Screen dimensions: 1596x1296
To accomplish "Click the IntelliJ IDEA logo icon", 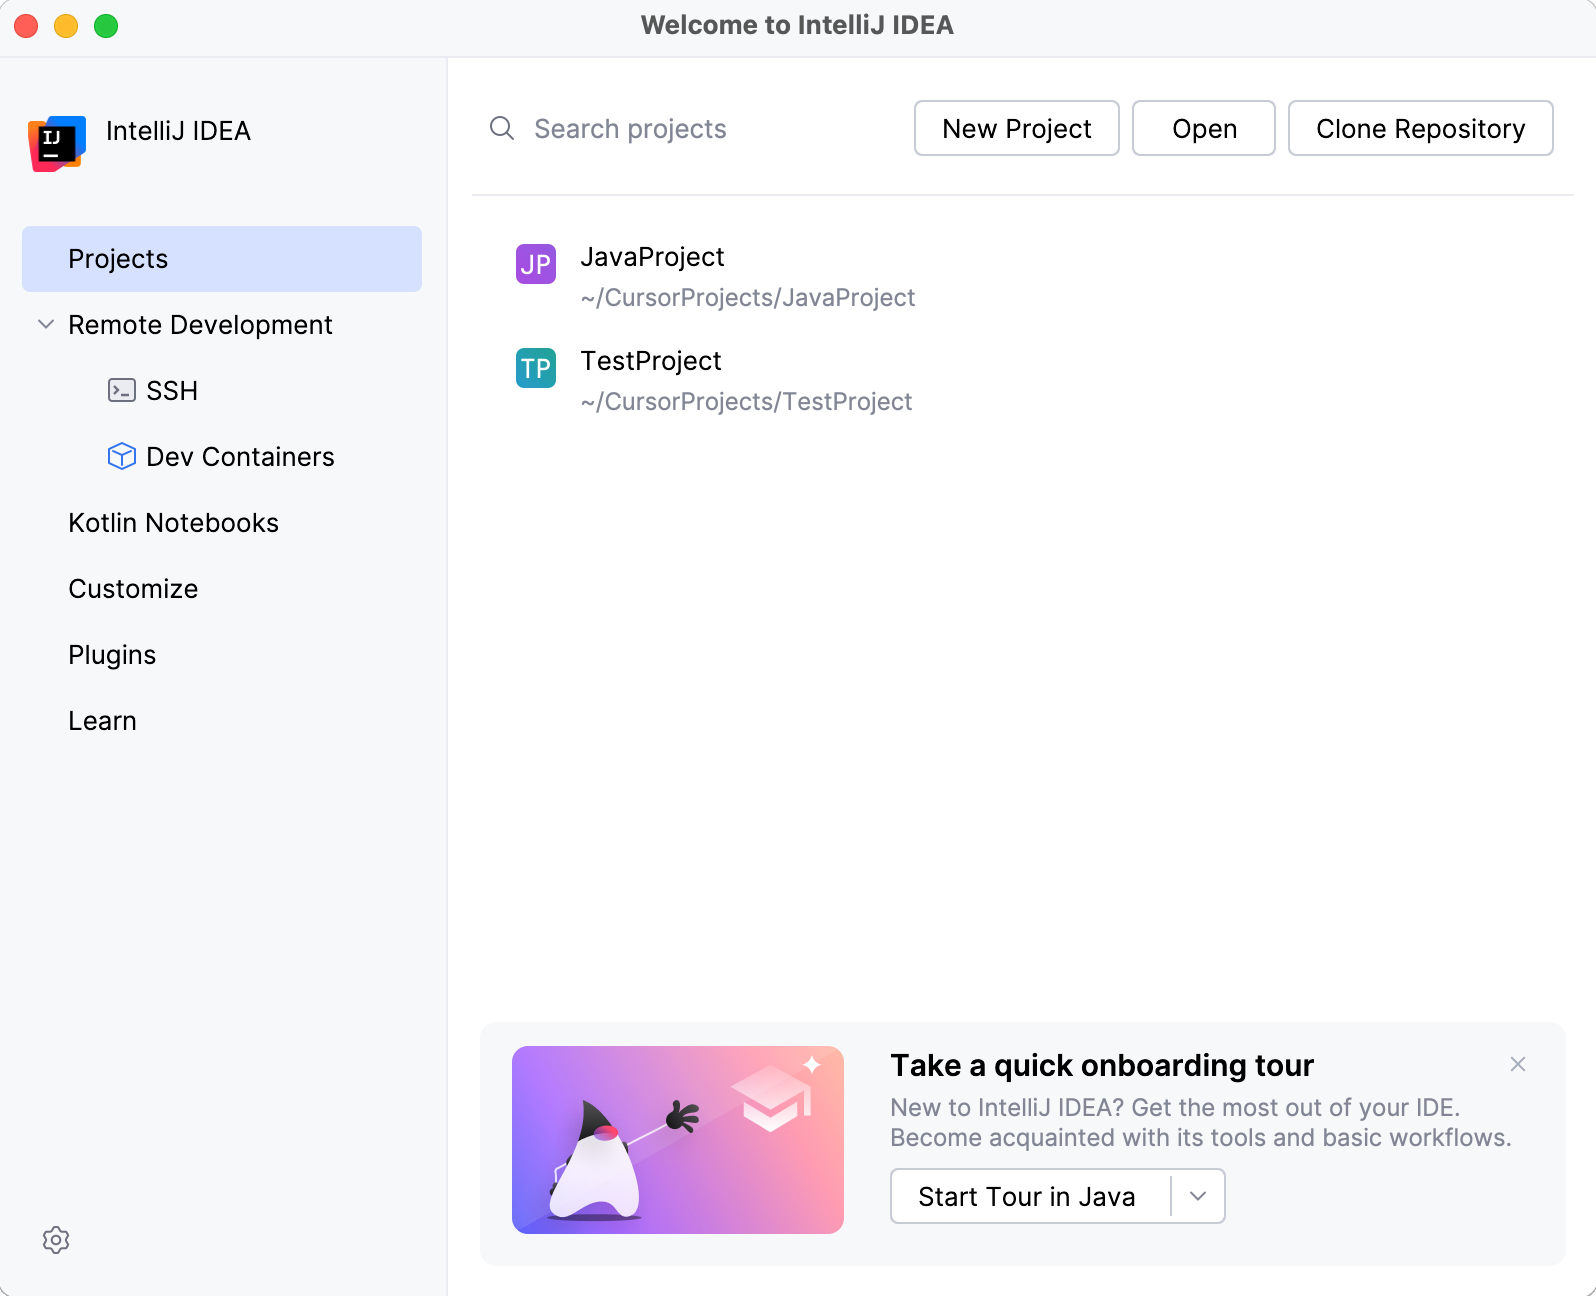I will click(x=57, y=143).
